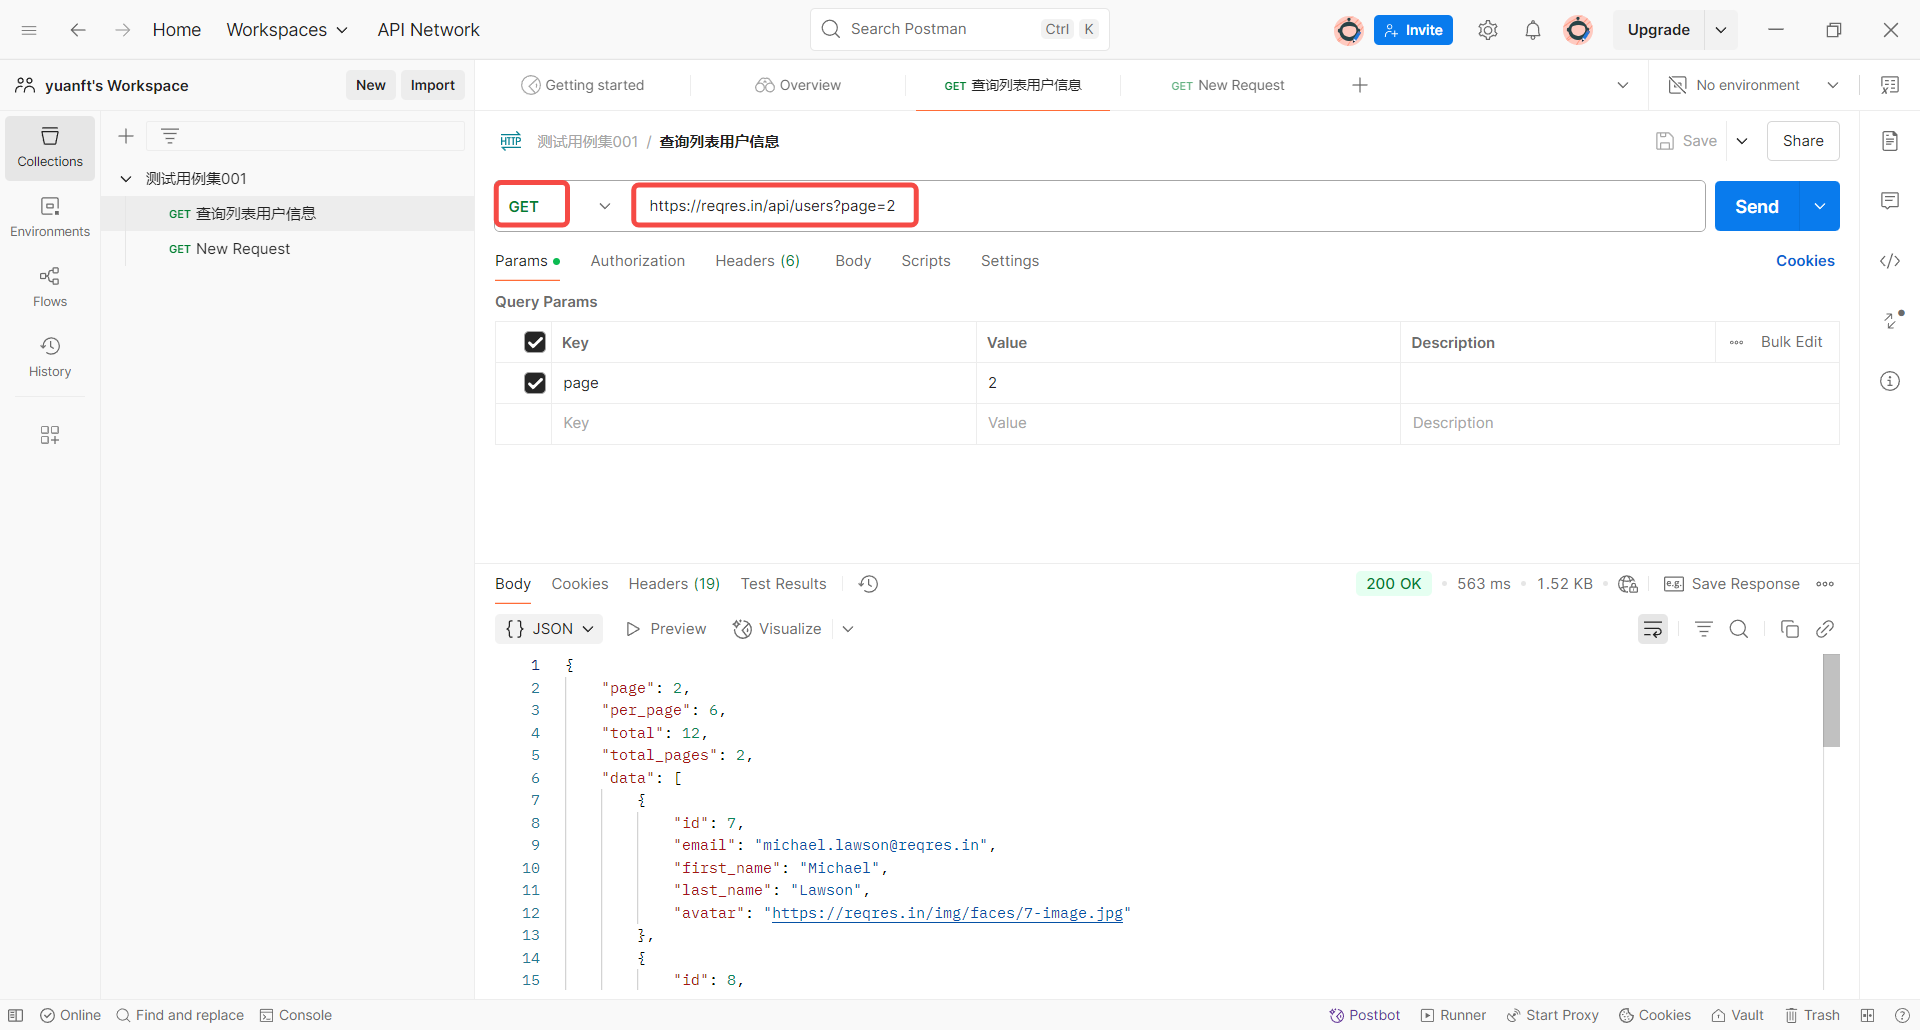Switch to the Settings tab
The image size is (1920, 1030).
pyautogui.click(x=1010, y=261)
